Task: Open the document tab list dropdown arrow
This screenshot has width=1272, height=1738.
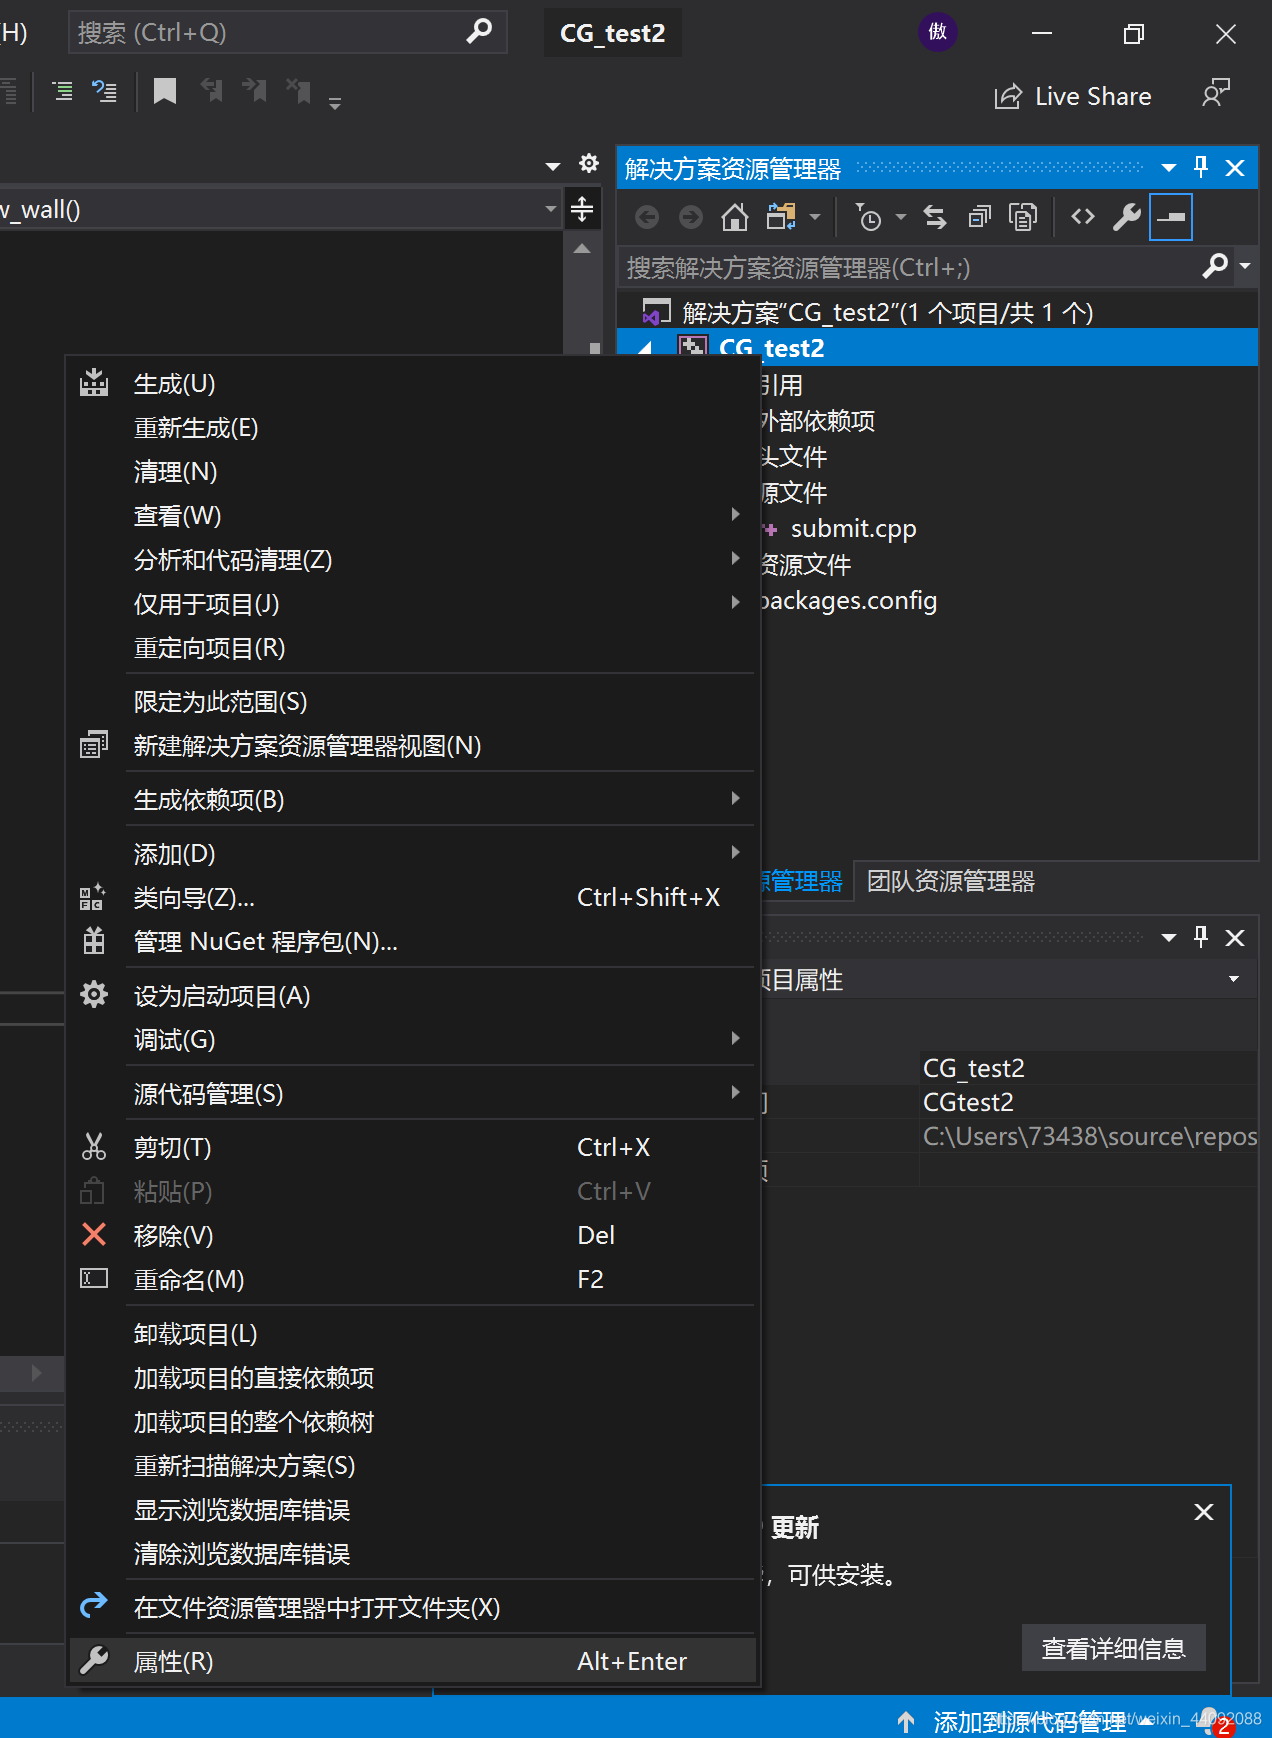Action: click(x=553, y=166)
